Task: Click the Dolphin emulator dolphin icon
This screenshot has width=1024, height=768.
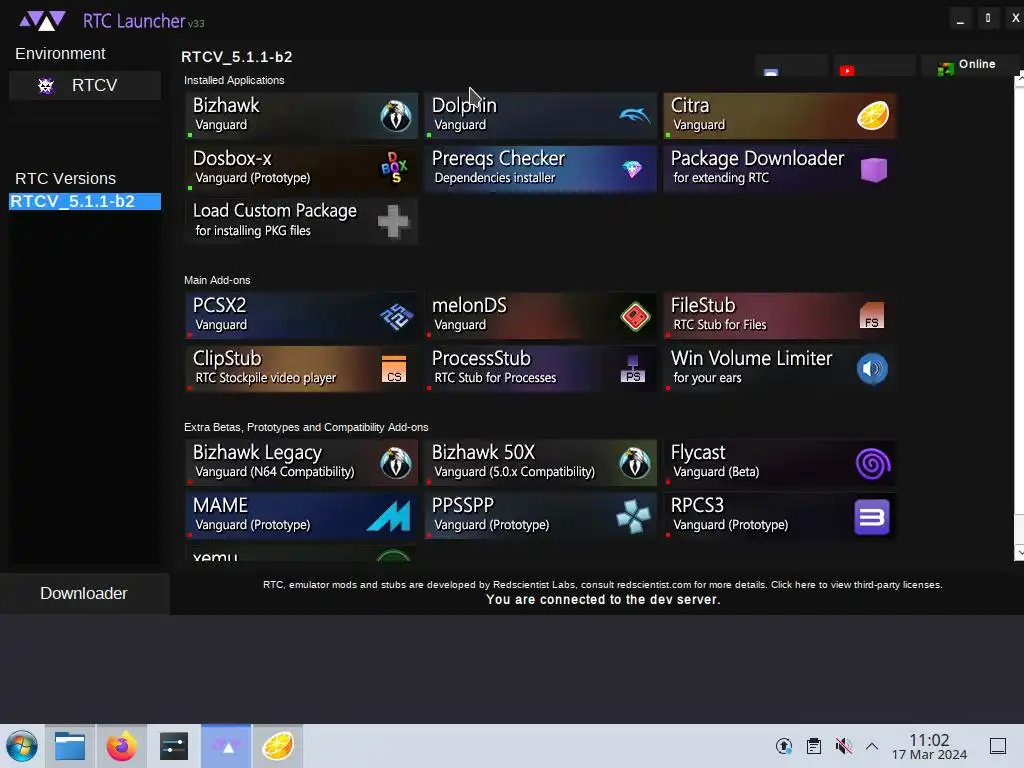Action: pyautogui.click(x=634, y=116)
